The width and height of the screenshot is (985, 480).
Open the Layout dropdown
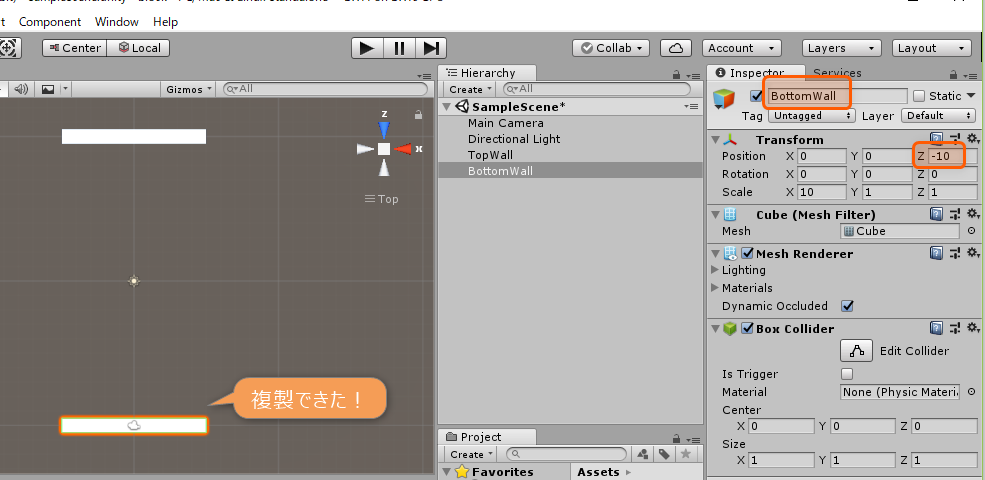point(932,48)
